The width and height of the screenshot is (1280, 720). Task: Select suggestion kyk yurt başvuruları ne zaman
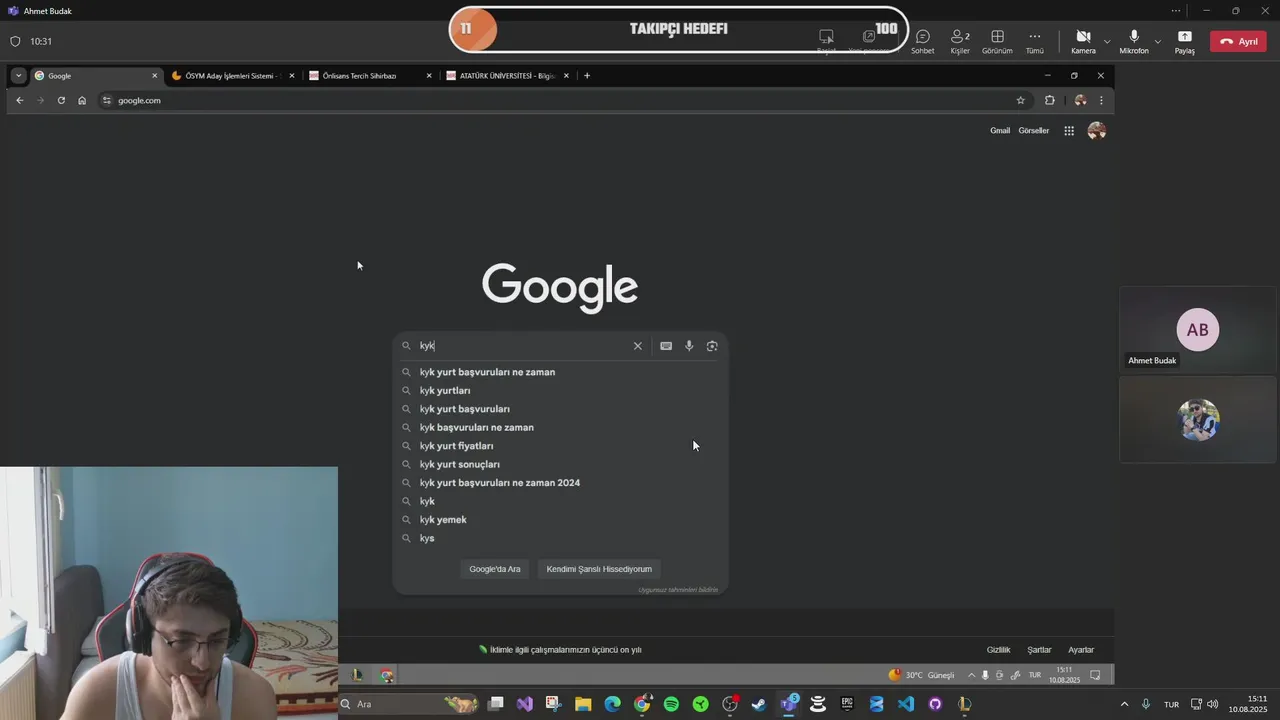pos(560,372)
